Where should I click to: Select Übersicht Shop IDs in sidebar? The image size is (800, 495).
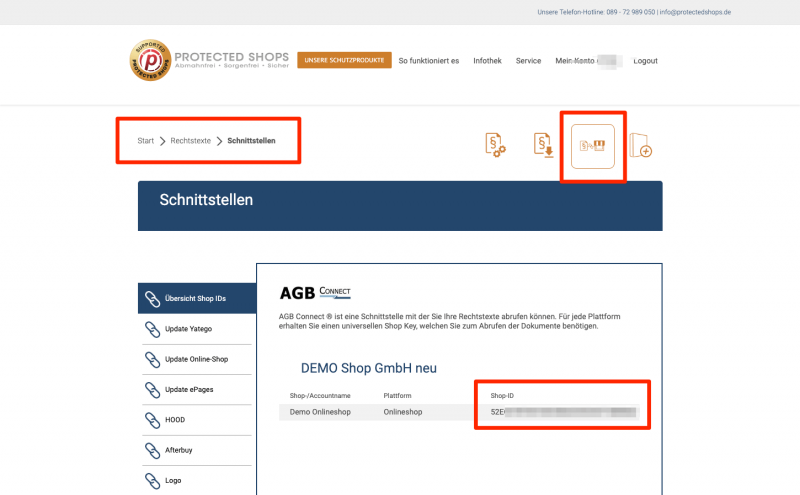[195, 298]
